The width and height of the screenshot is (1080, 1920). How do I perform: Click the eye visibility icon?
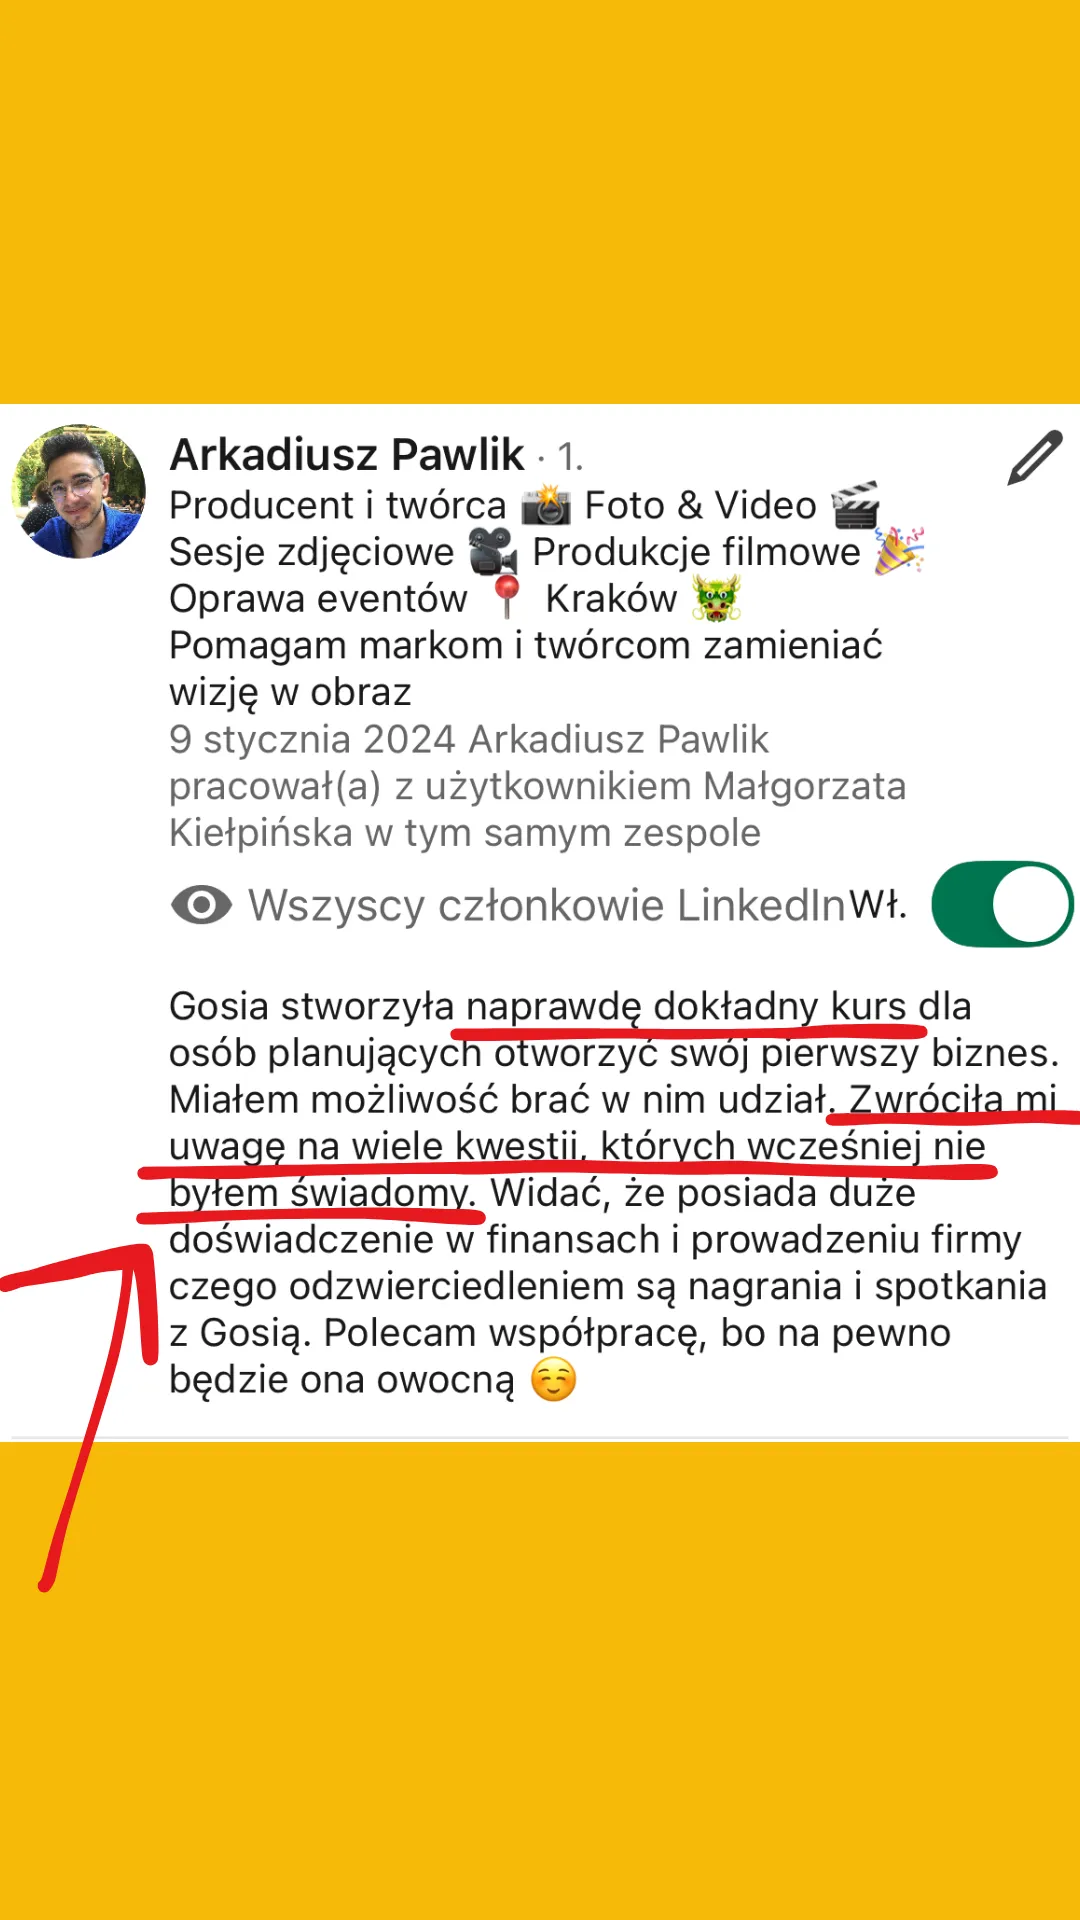(x=201, y=906)
